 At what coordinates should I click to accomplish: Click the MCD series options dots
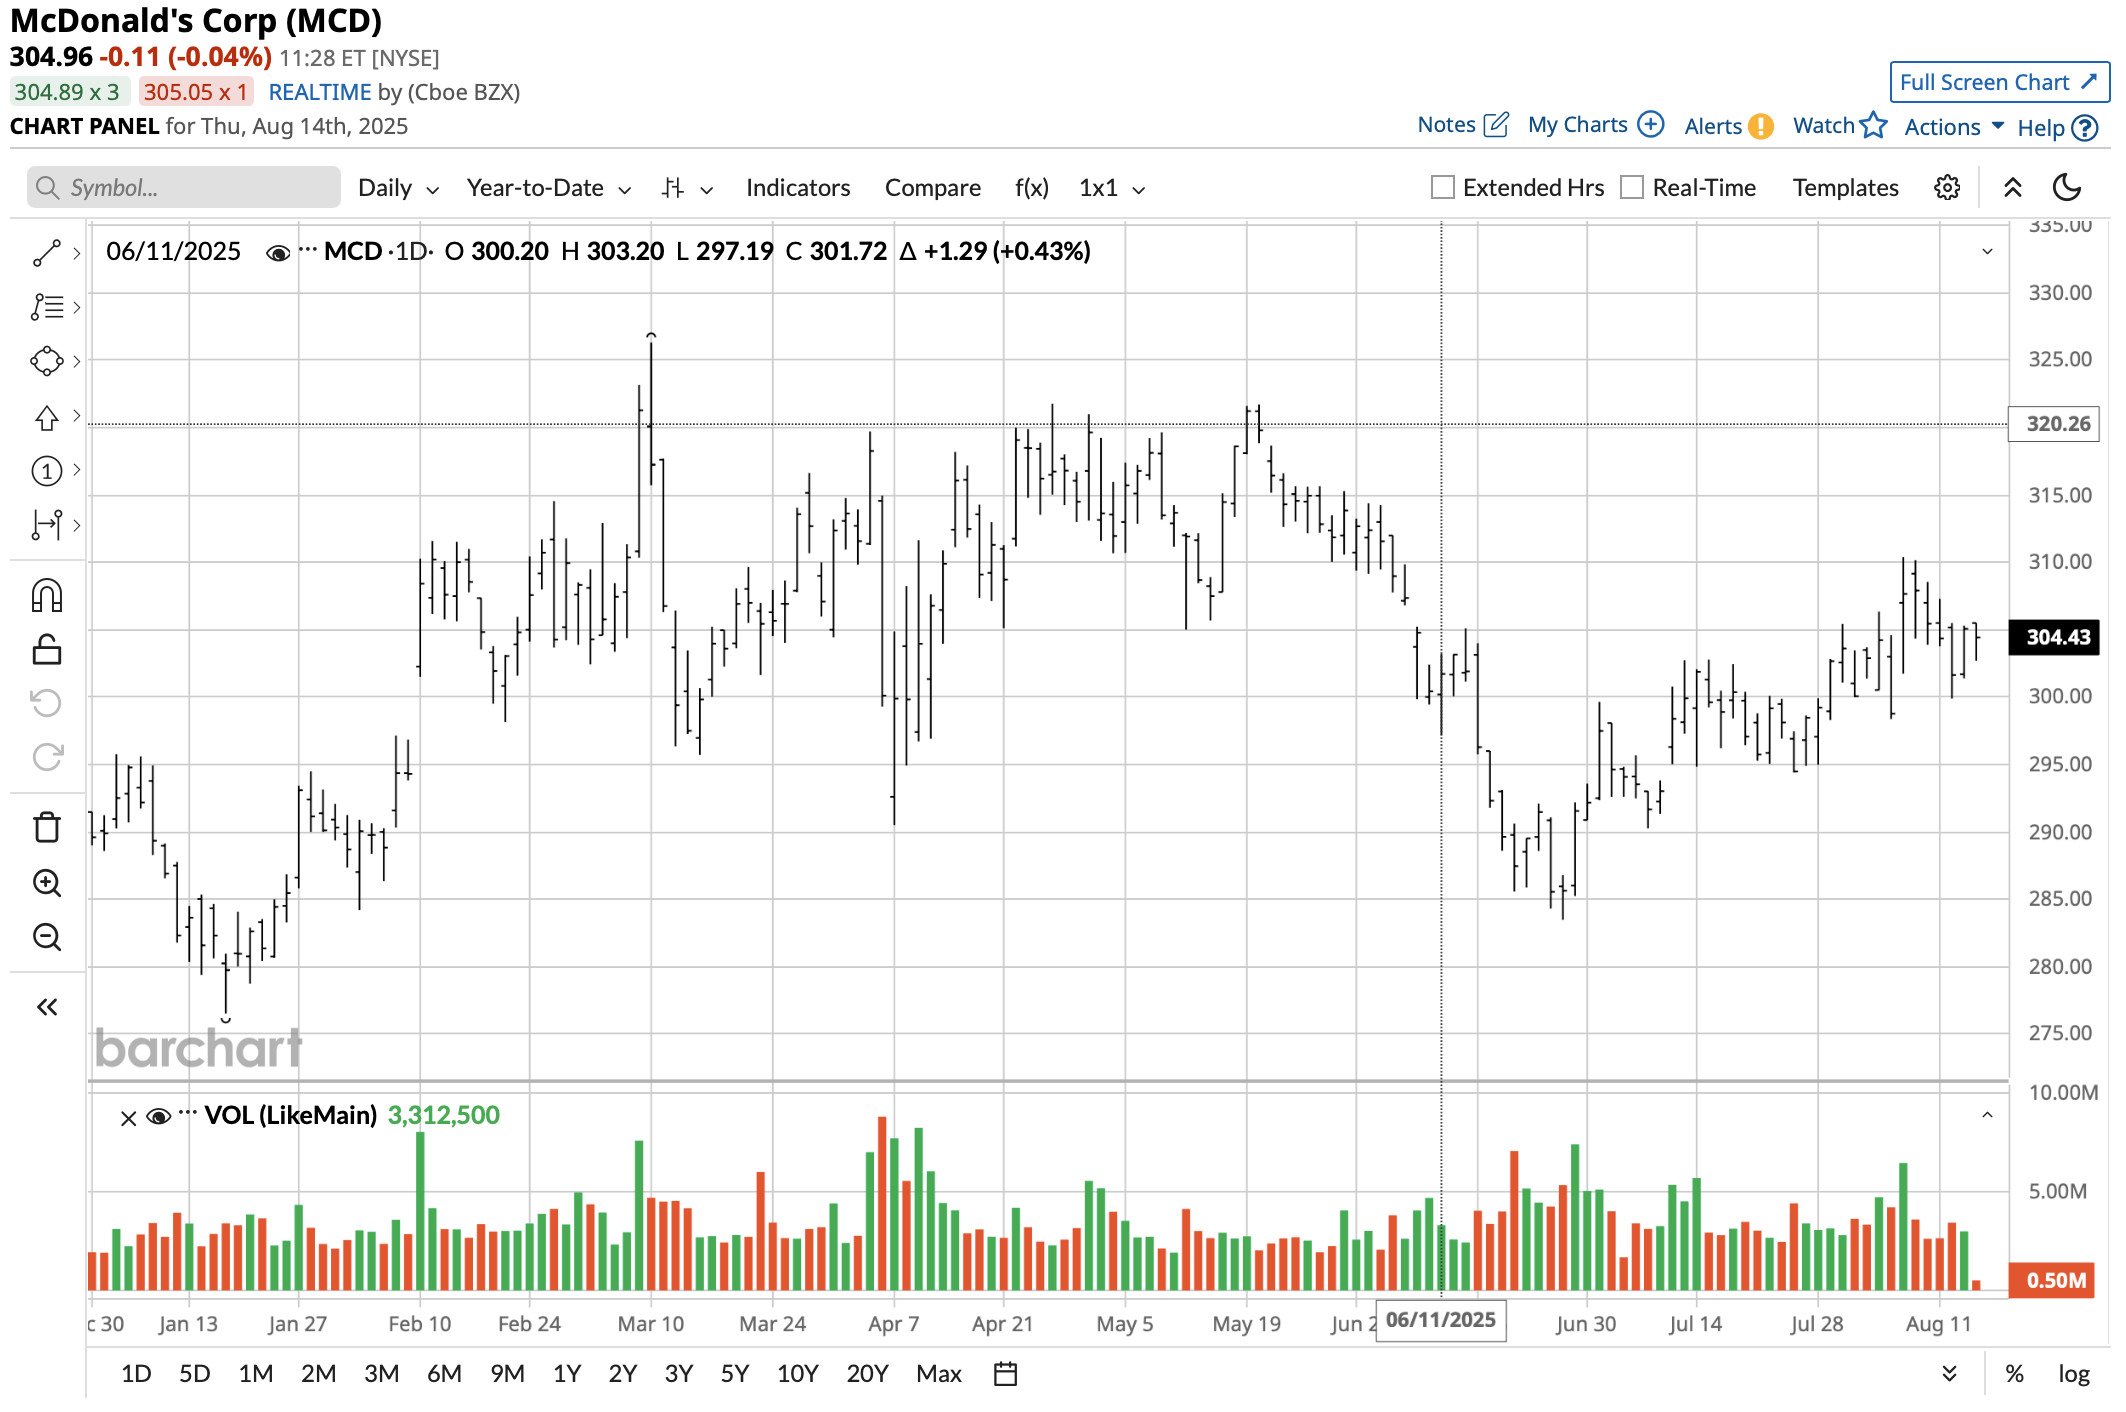(308, 249)
